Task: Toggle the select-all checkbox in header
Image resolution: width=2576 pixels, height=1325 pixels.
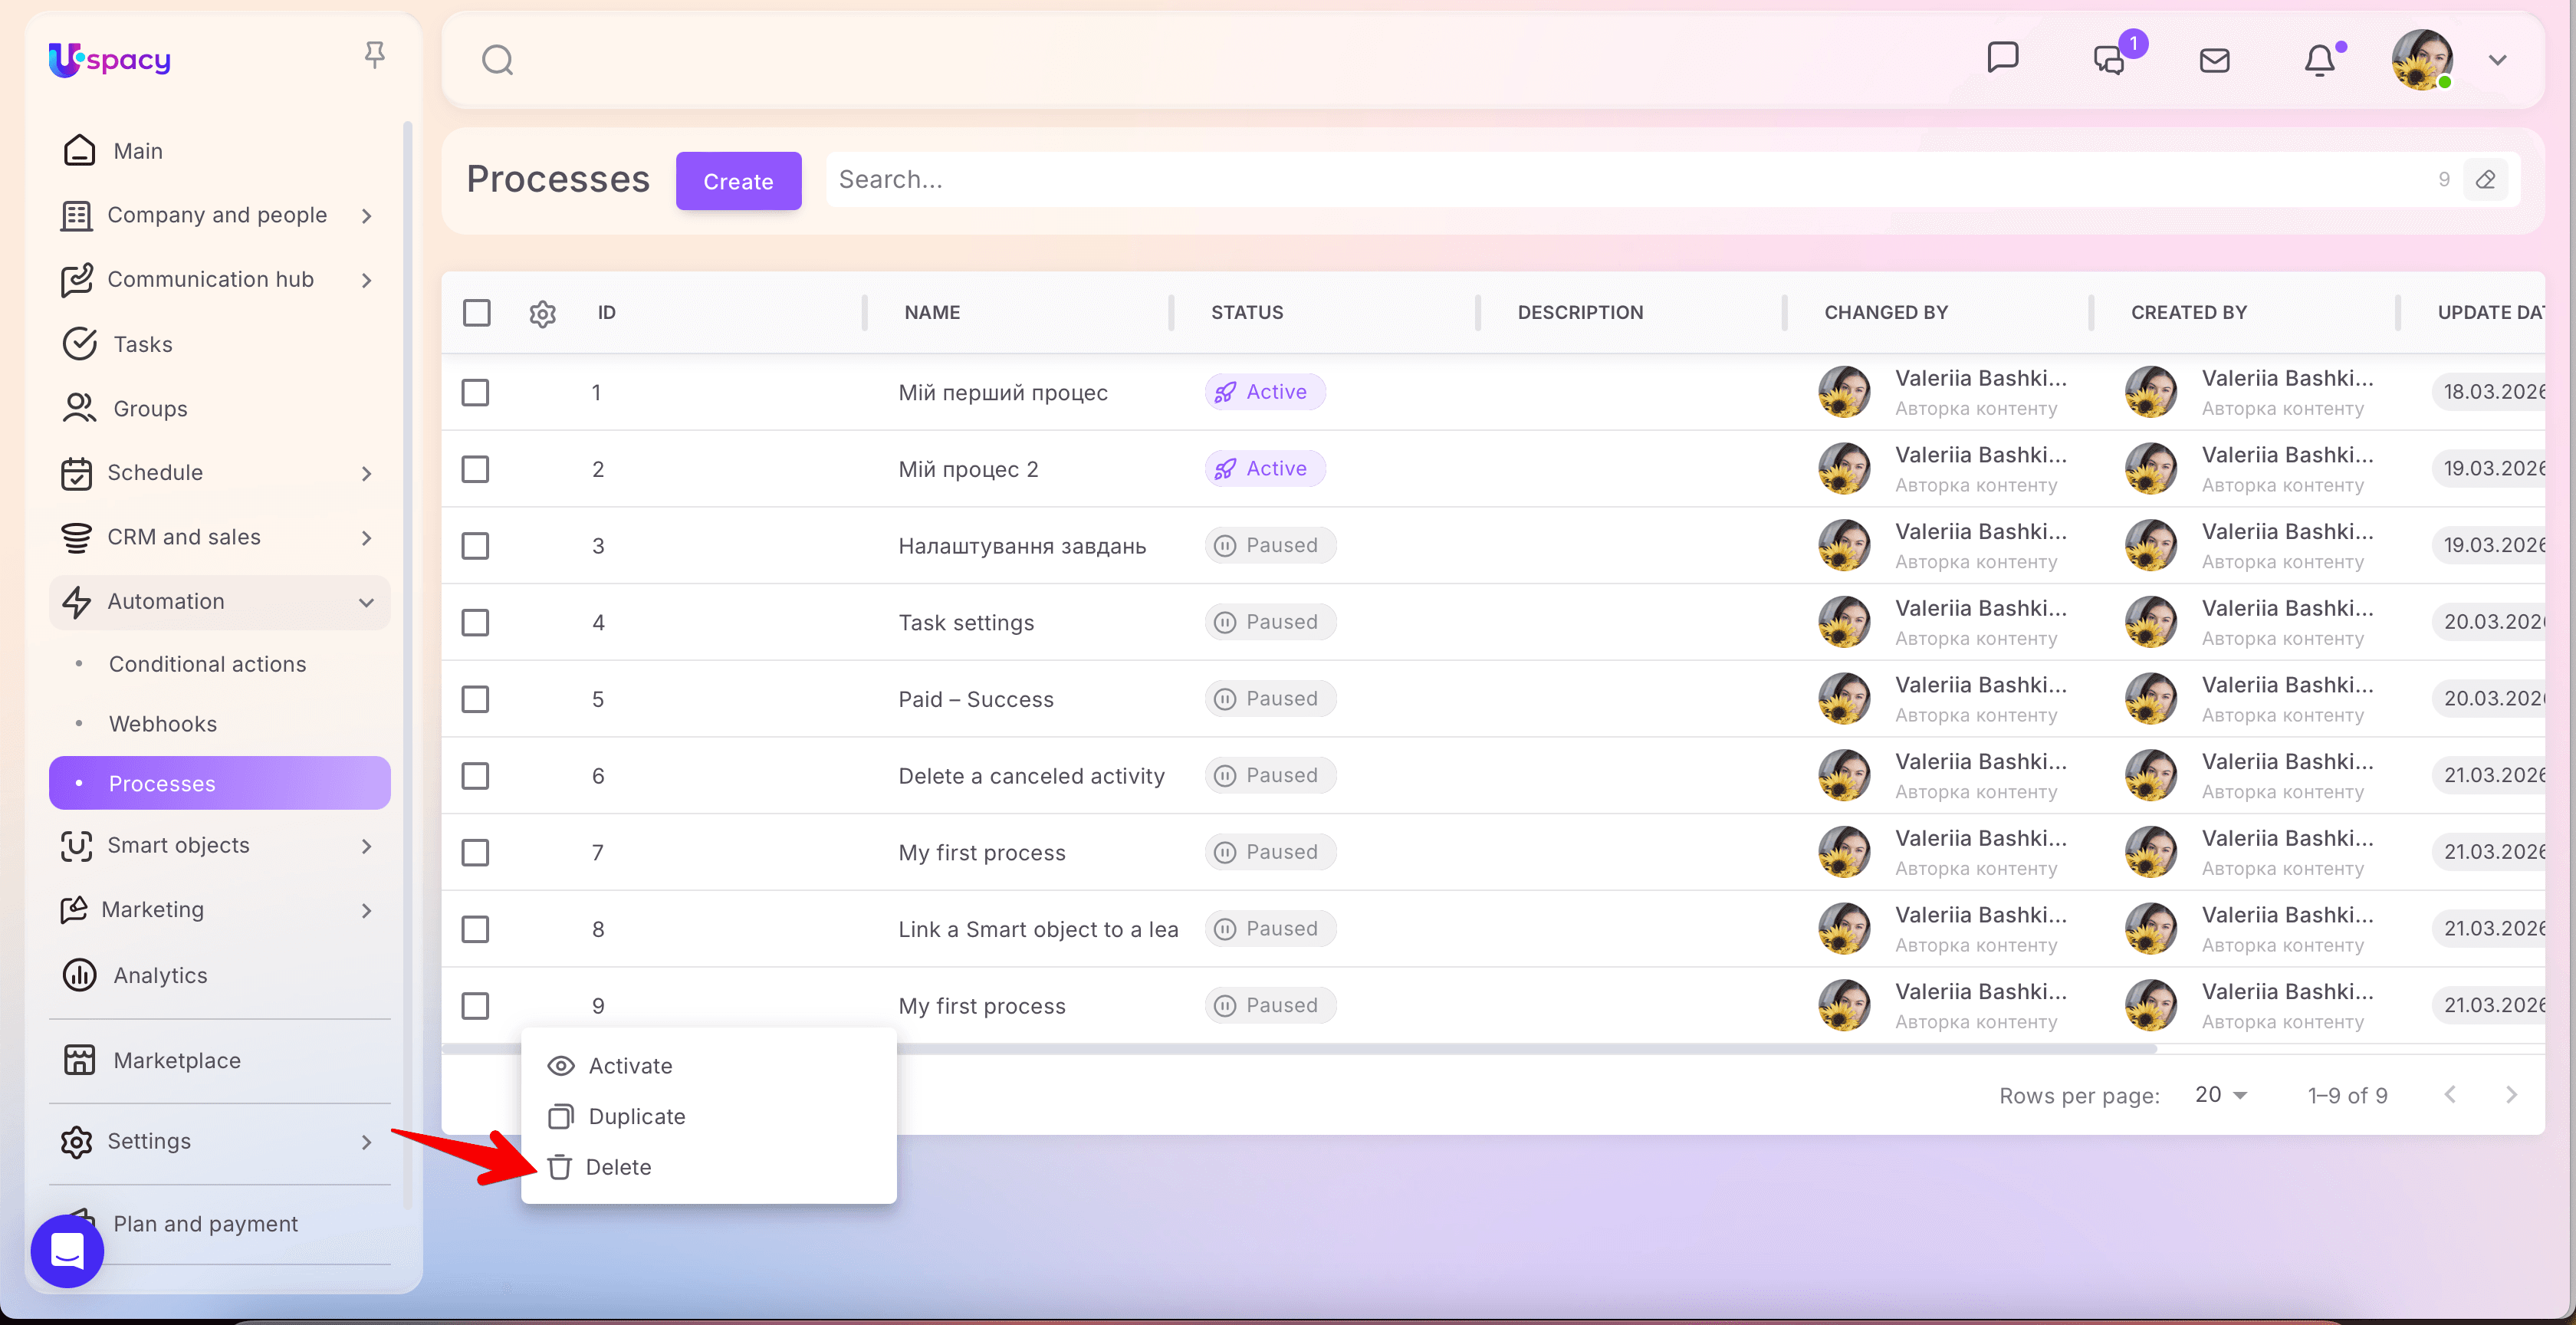Action: (476, 313)
